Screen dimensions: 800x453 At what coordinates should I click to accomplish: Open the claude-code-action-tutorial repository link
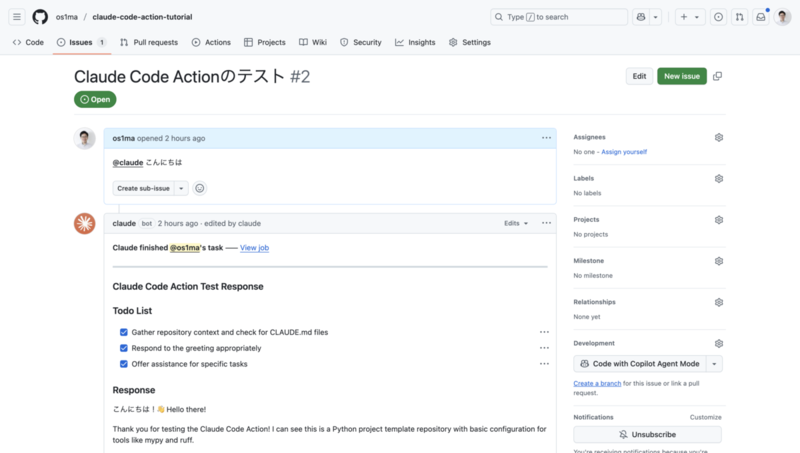tap(142, 17)
